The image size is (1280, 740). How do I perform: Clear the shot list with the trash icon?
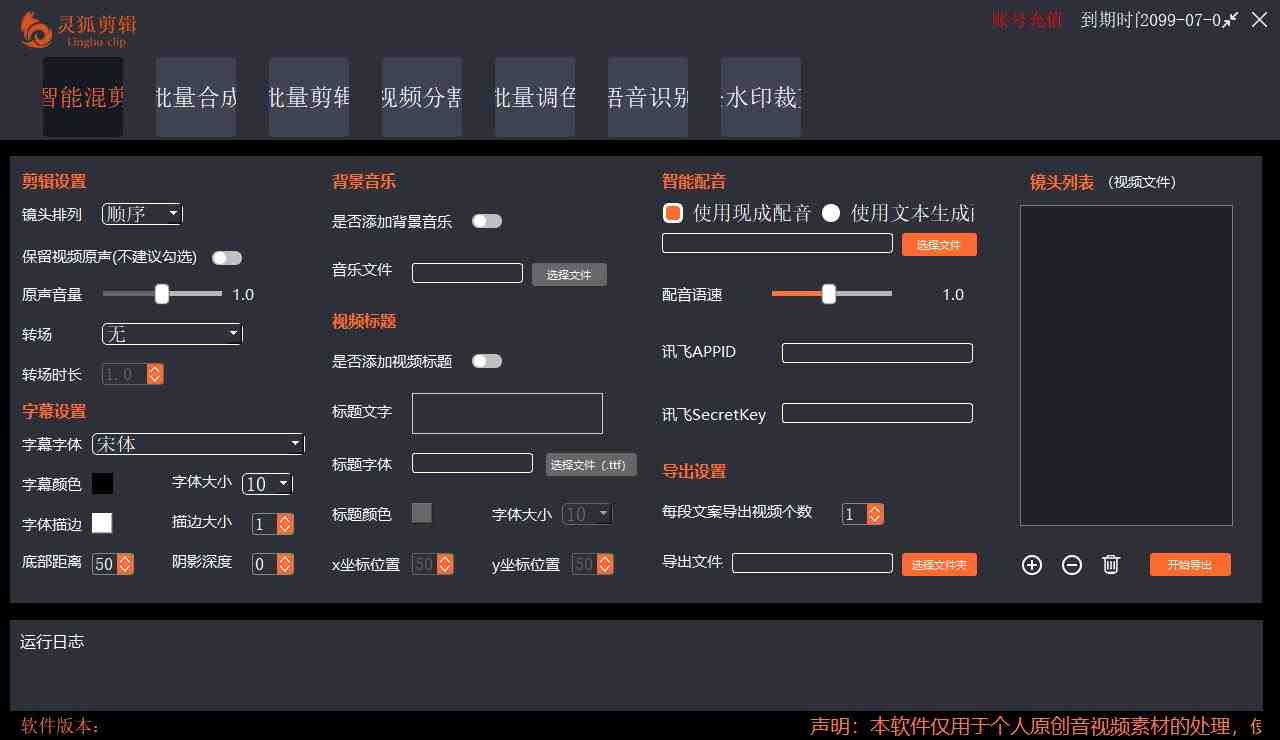pos(1111,564)
